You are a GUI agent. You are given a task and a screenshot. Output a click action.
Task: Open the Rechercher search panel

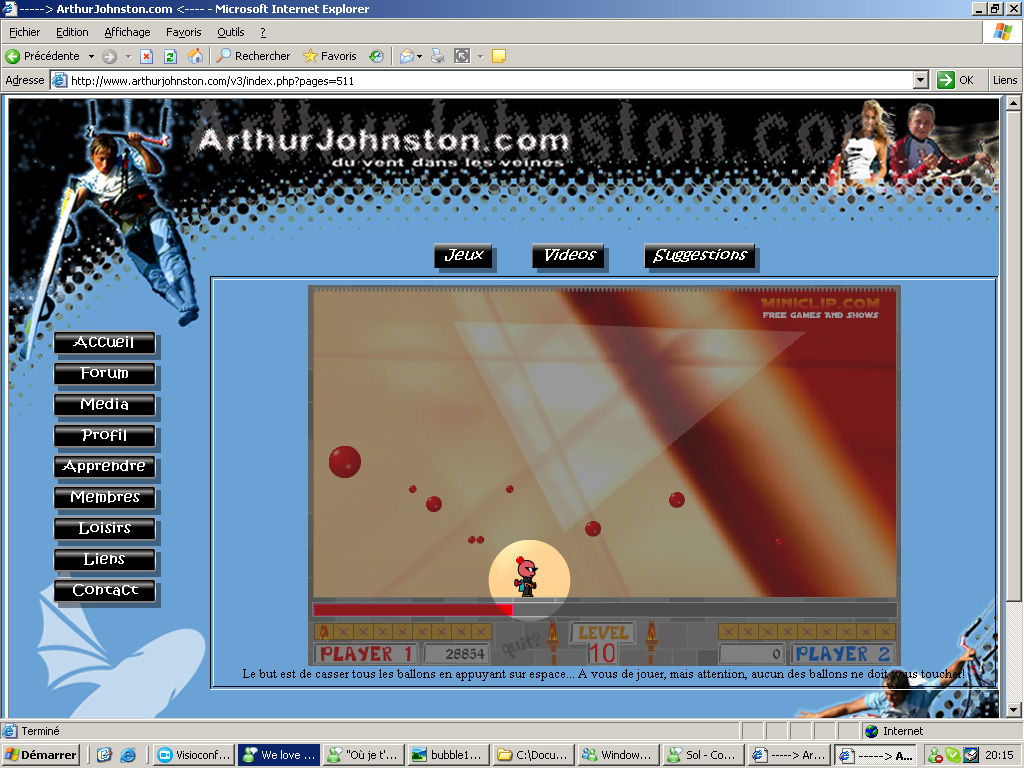[254, 56]
